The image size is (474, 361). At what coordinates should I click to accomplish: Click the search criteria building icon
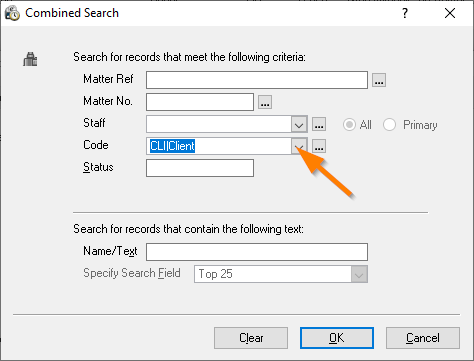coord(30,59)
